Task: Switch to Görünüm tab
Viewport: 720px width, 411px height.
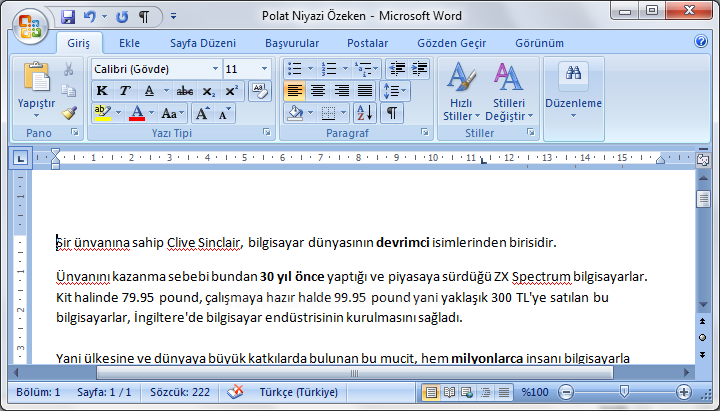Action: [x=539, y=43]
